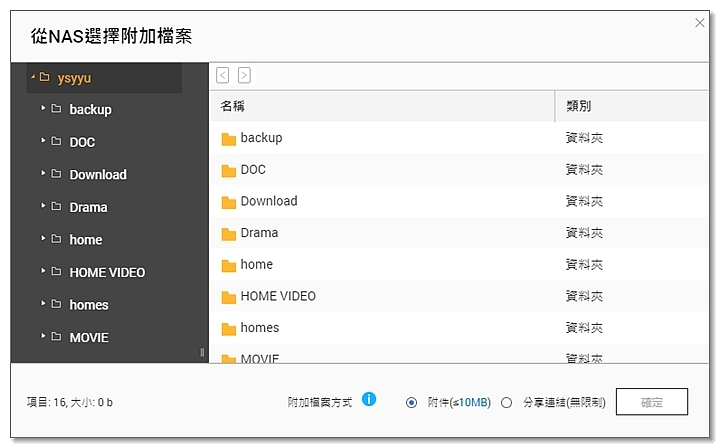Click the HOME VIDEO folder icon in list
The width and height of the screenshot is (720, 448).
(228, 297)
